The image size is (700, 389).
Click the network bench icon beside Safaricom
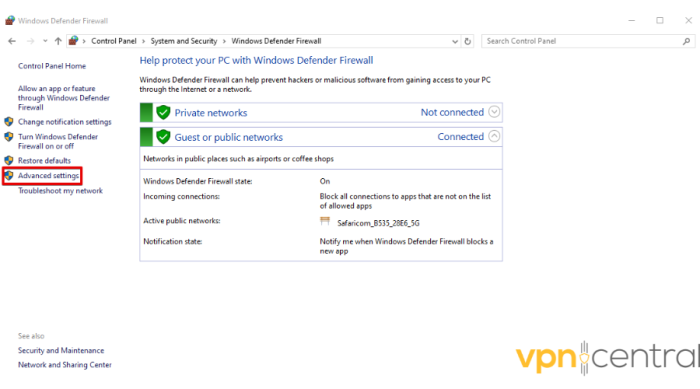tap(325, 221)
